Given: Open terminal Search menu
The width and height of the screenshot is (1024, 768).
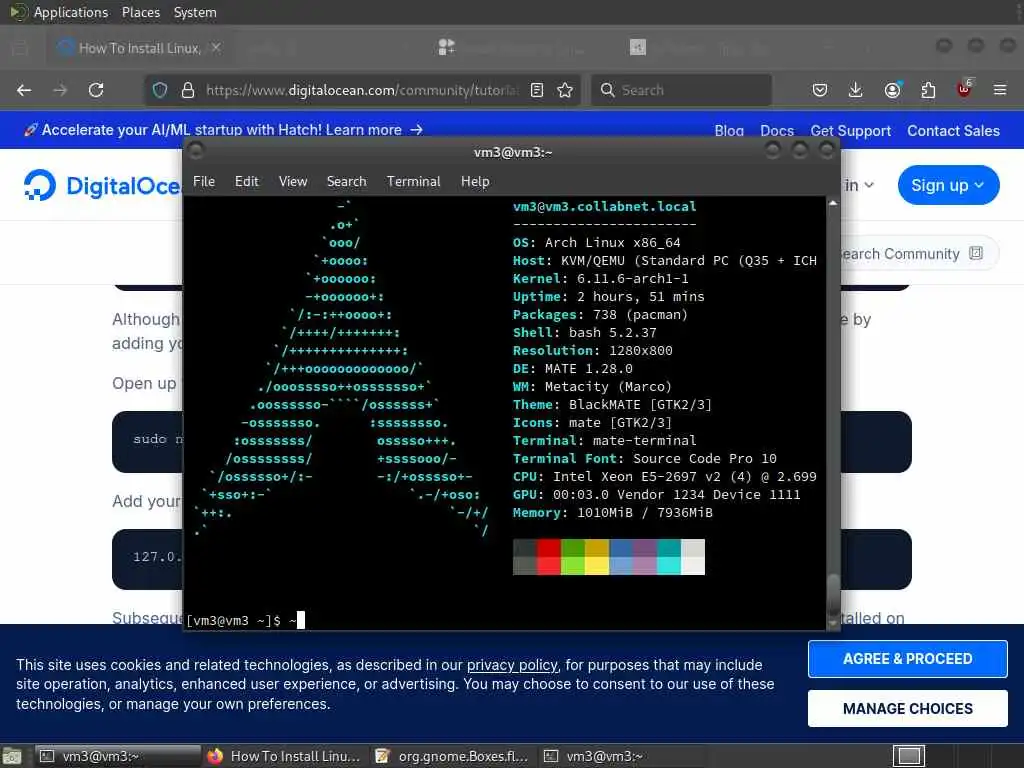Looking at the screenshot, I should point(346,182).
